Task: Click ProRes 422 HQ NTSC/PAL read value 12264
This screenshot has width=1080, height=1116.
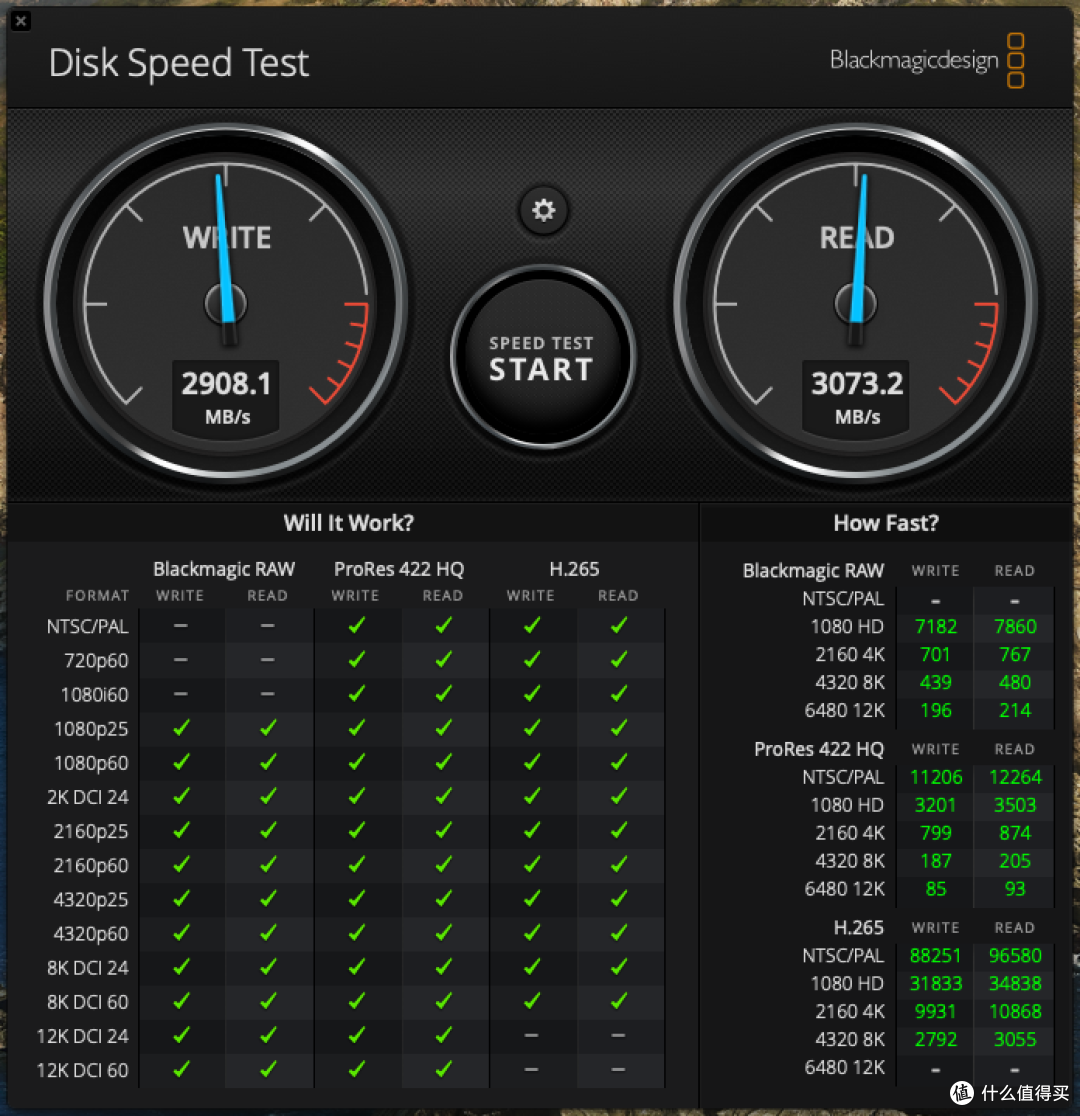Action: click(x=1015, y=777)
